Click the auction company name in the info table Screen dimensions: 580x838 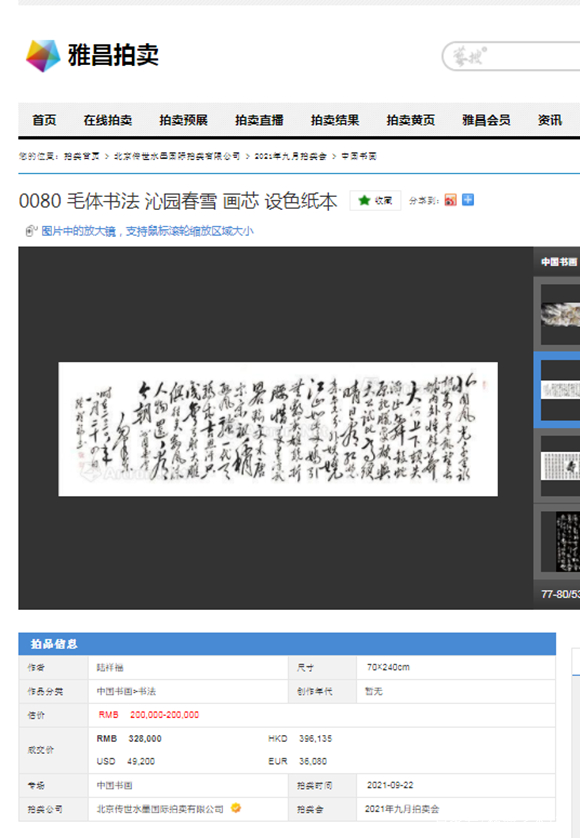160,809
